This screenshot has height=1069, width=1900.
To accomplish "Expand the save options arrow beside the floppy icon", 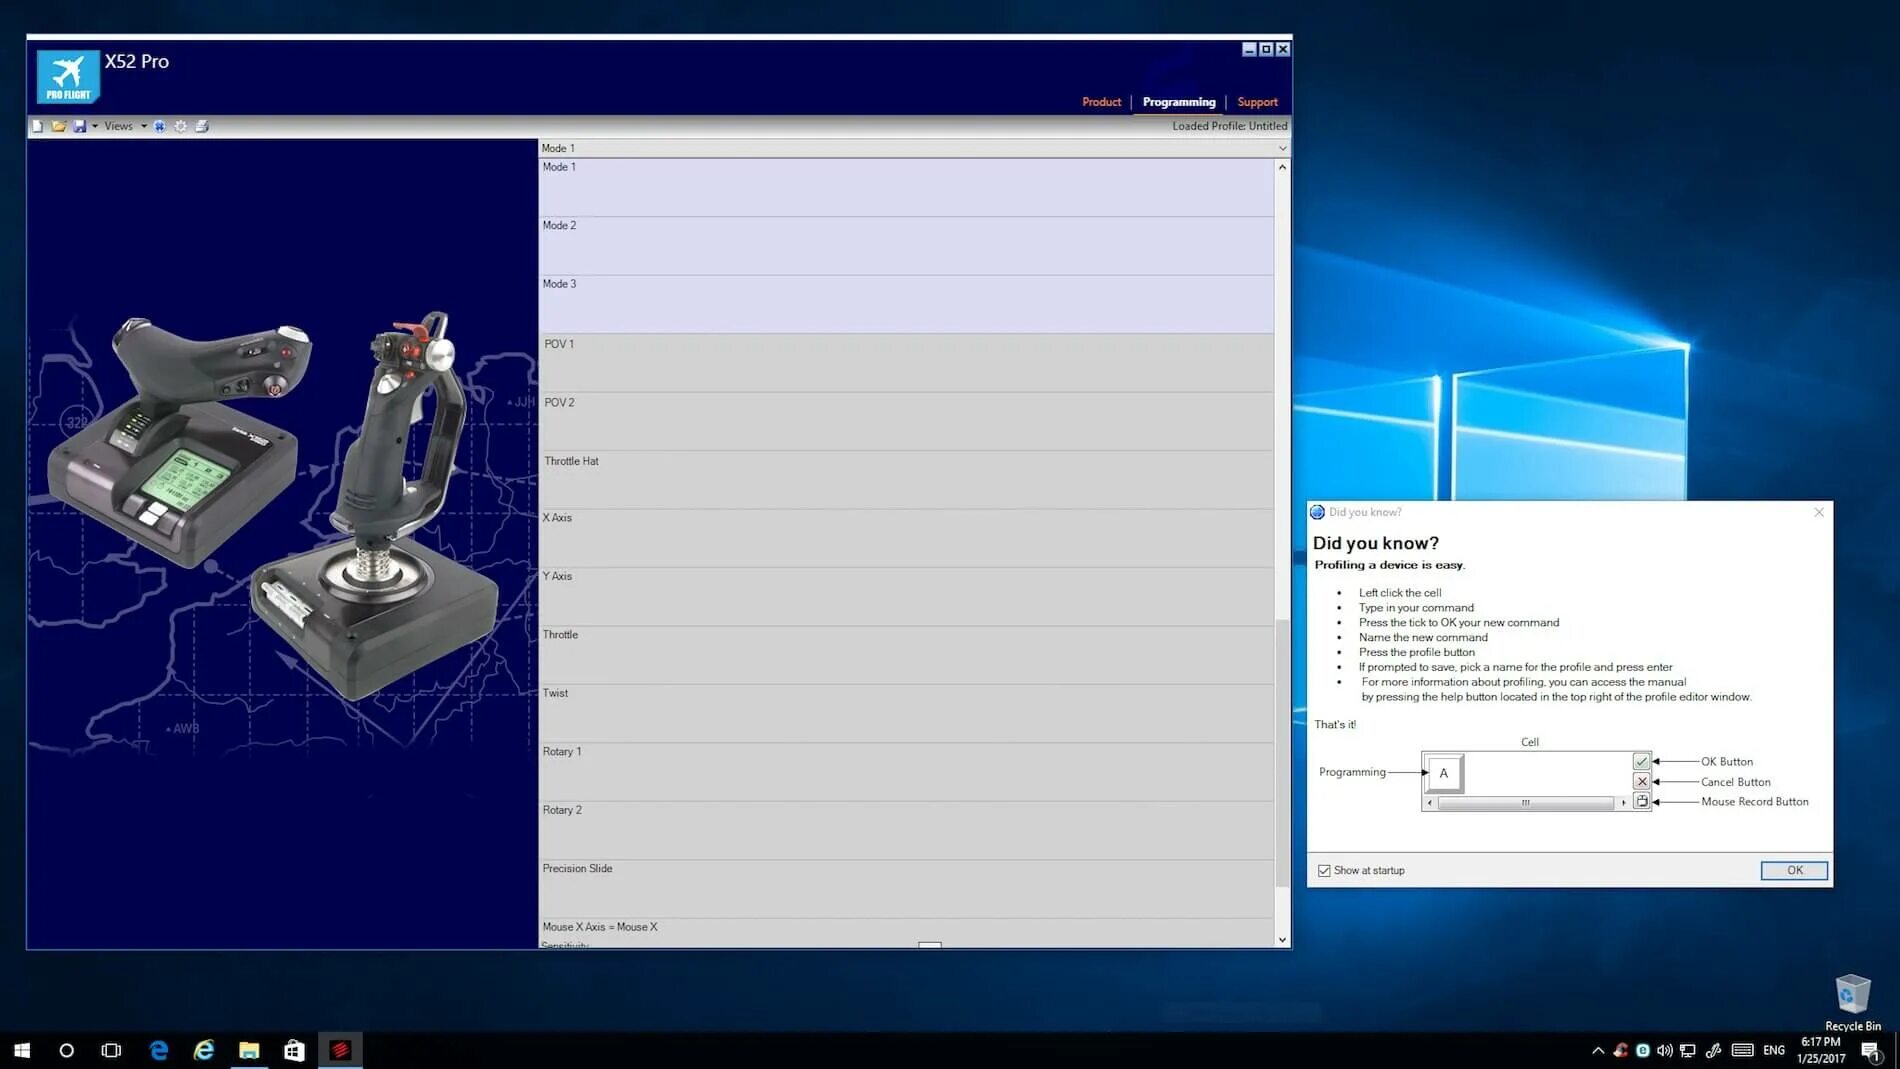I will (x=95, y=126).
